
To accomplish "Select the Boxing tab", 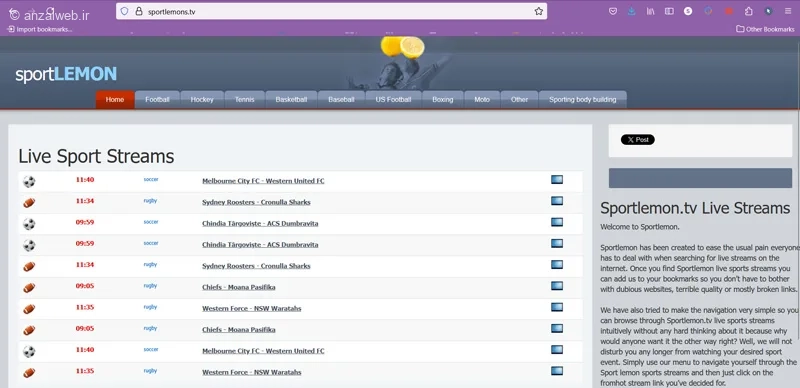I will tap(443, 100).
